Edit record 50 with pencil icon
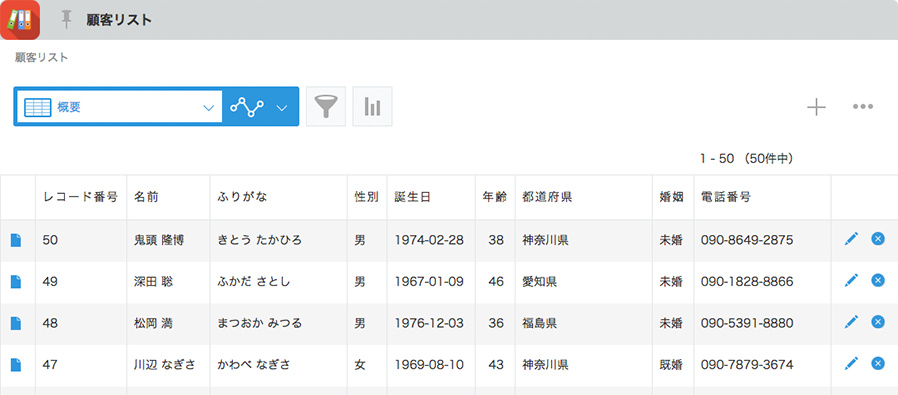The height and width of the screenshot is (395, 898). (852, 239)
